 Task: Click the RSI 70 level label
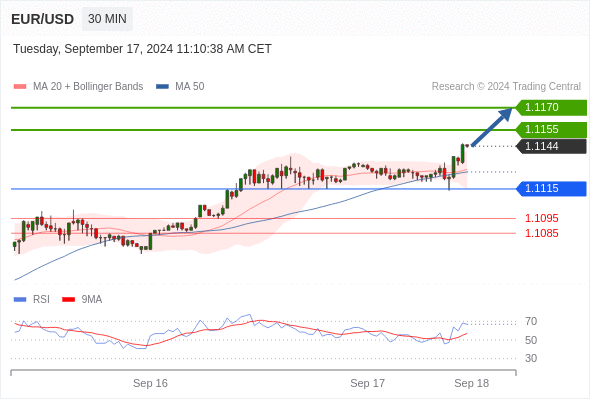tap(531, 322)
